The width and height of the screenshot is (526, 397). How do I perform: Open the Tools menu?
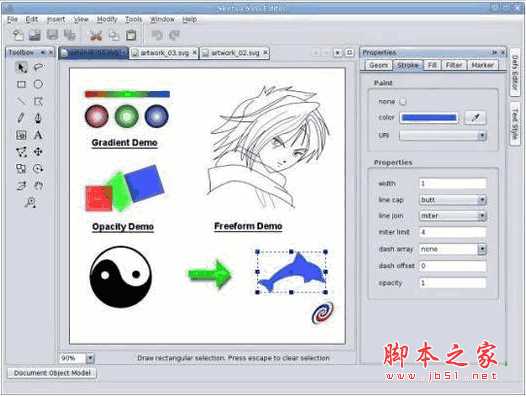(134, 19)
